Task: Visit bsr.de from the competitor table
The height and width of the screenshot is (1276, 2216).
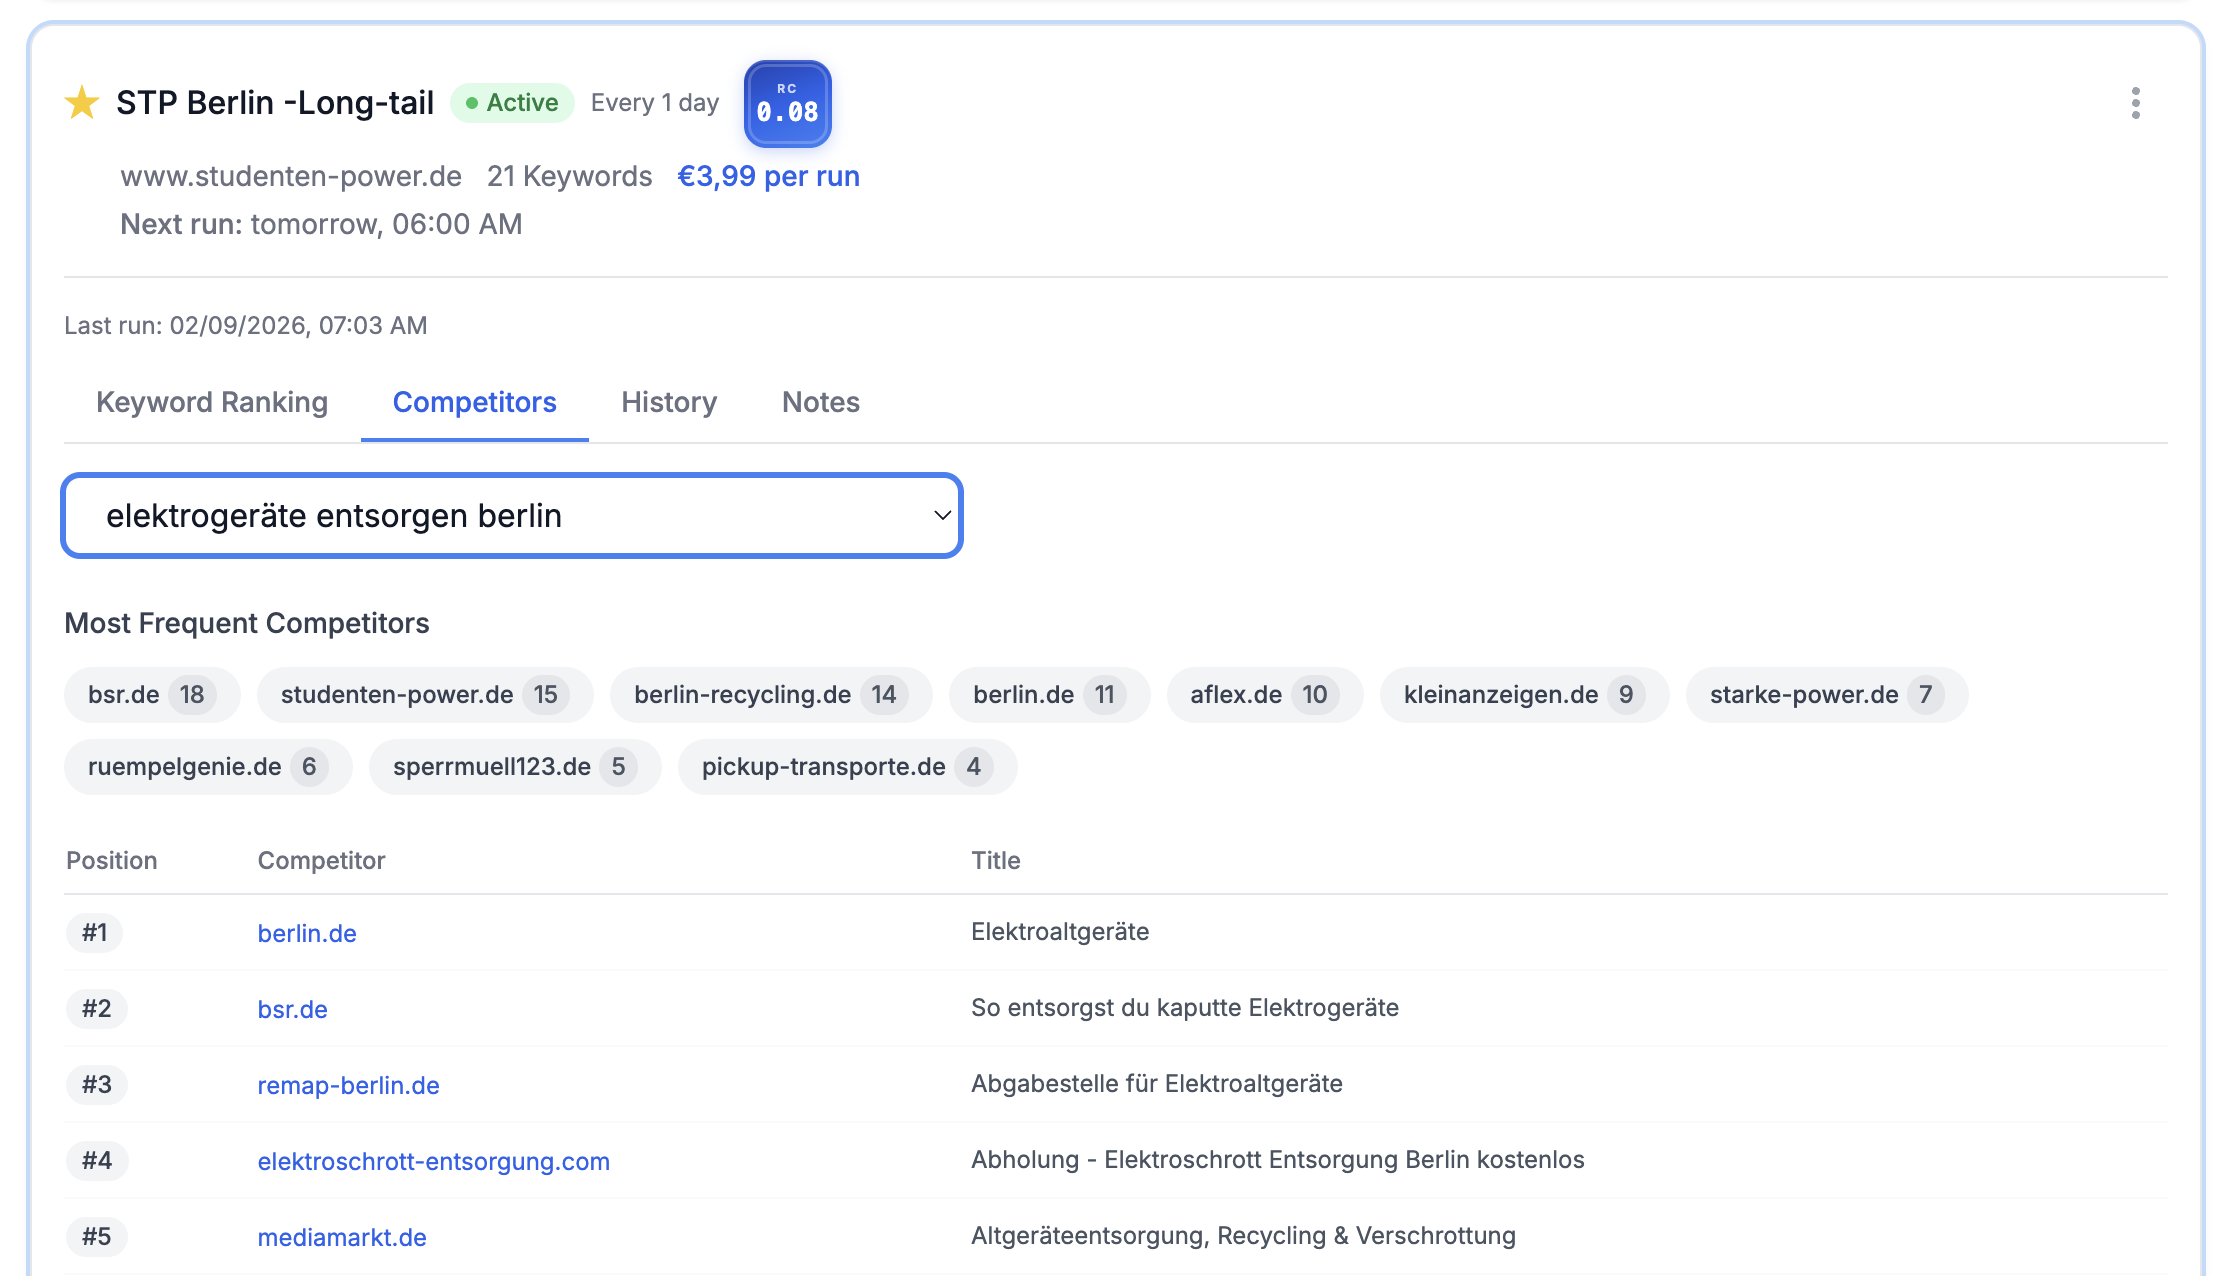Action: point(292,1009)
